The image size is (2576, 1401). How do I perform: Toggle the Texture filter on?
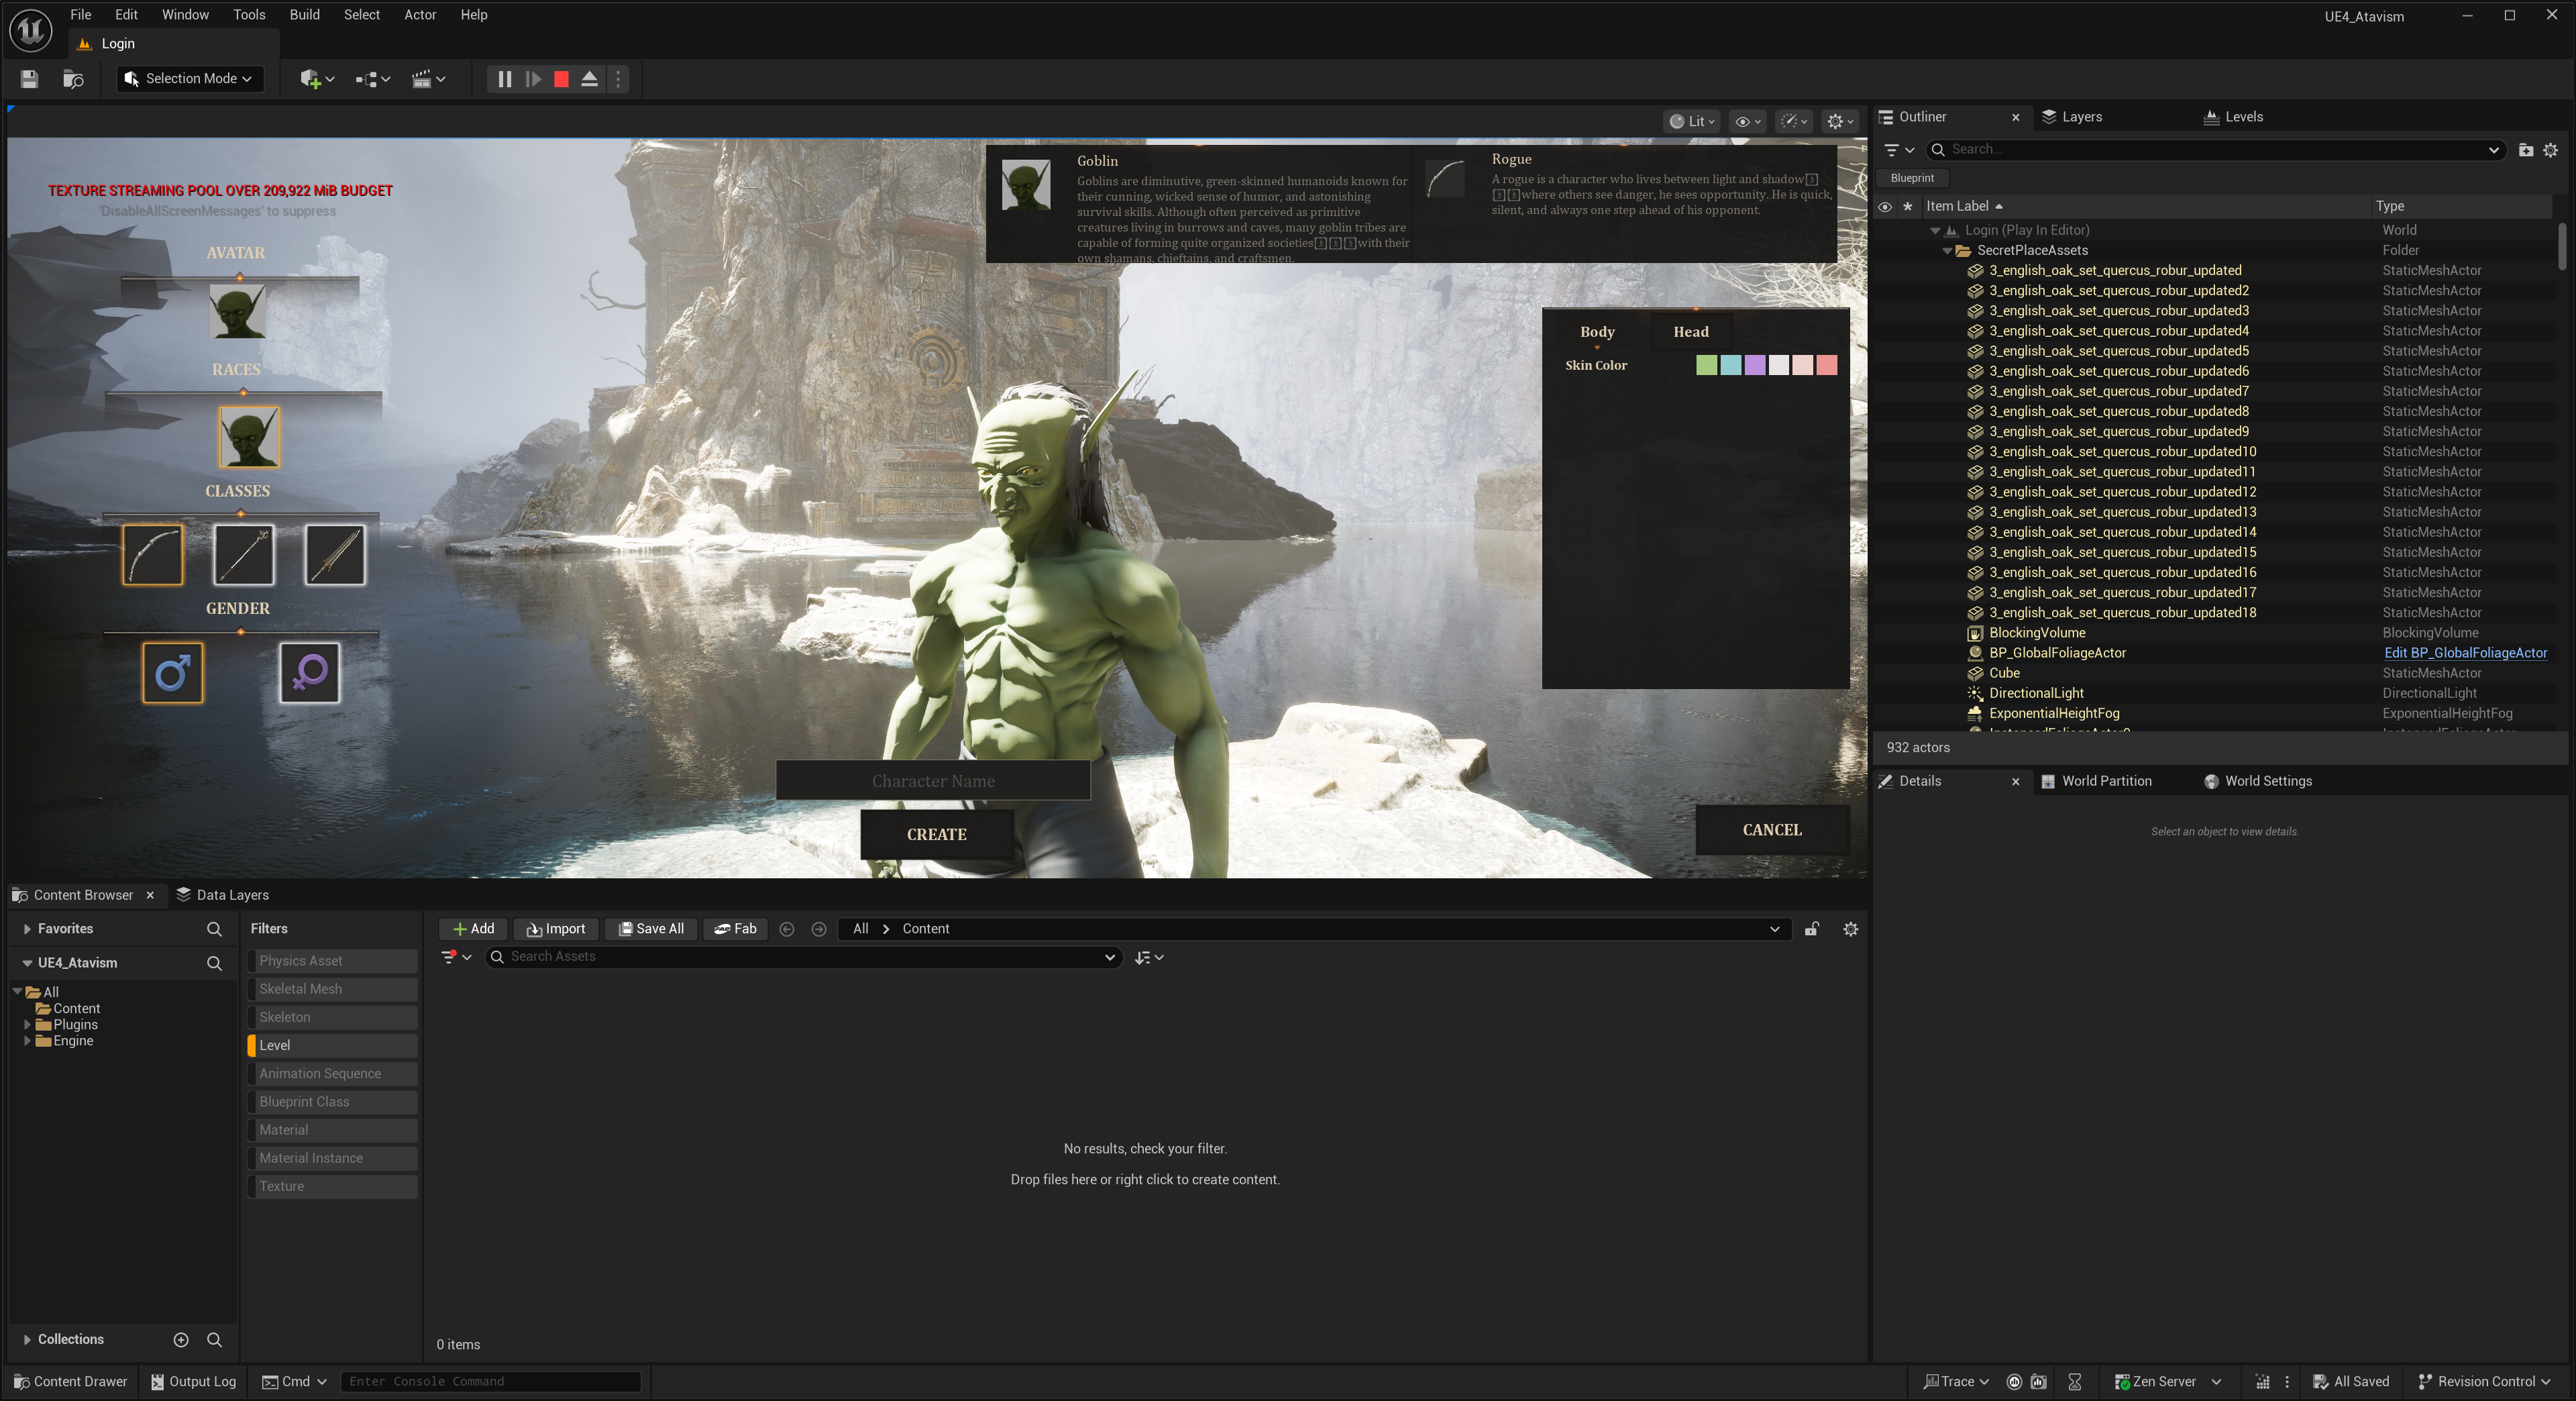click(x=332, y=1186)
